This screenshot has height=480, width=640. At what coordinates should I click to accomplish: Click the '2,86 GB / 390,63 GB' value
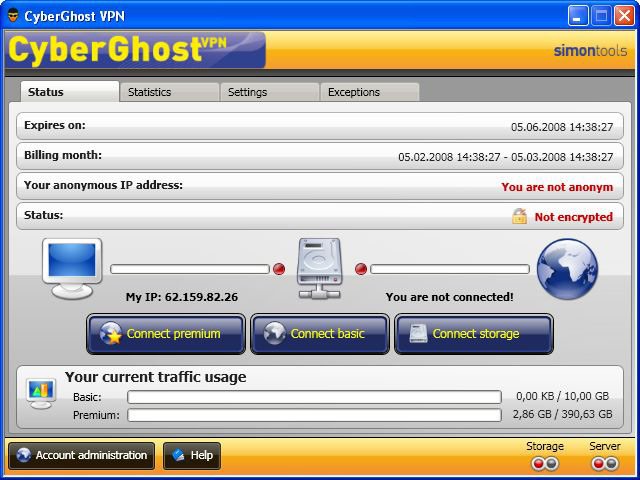[562, 414]
